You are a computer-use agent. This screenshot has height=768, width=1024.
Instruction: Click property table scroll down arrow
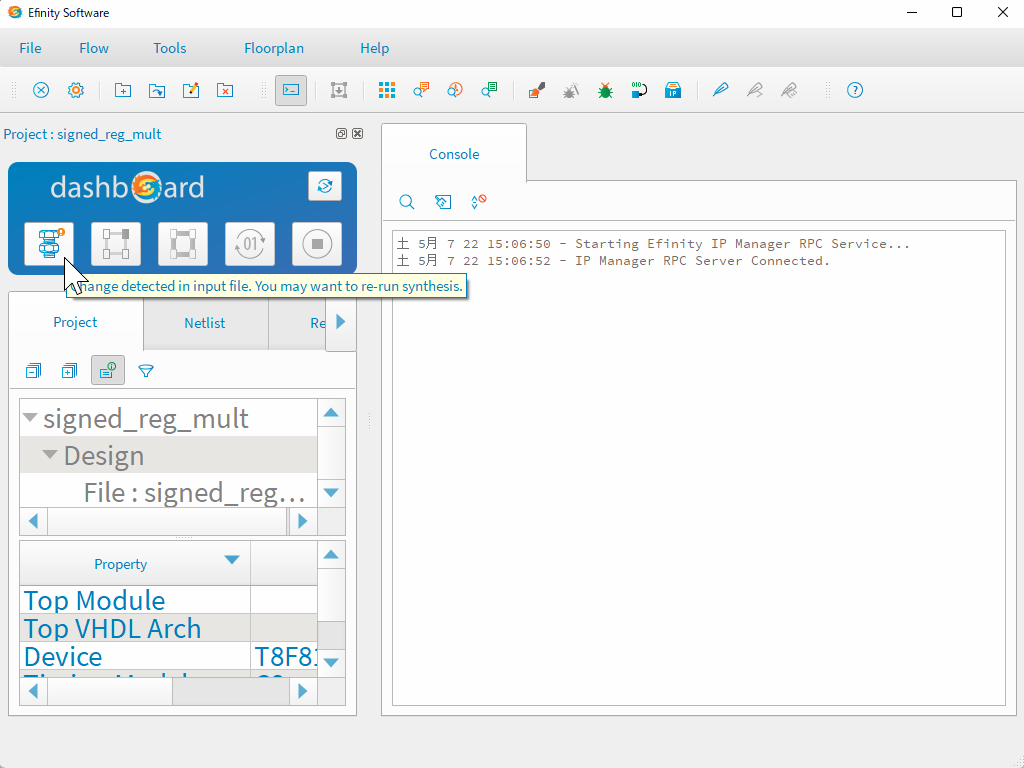click(331, 663)
